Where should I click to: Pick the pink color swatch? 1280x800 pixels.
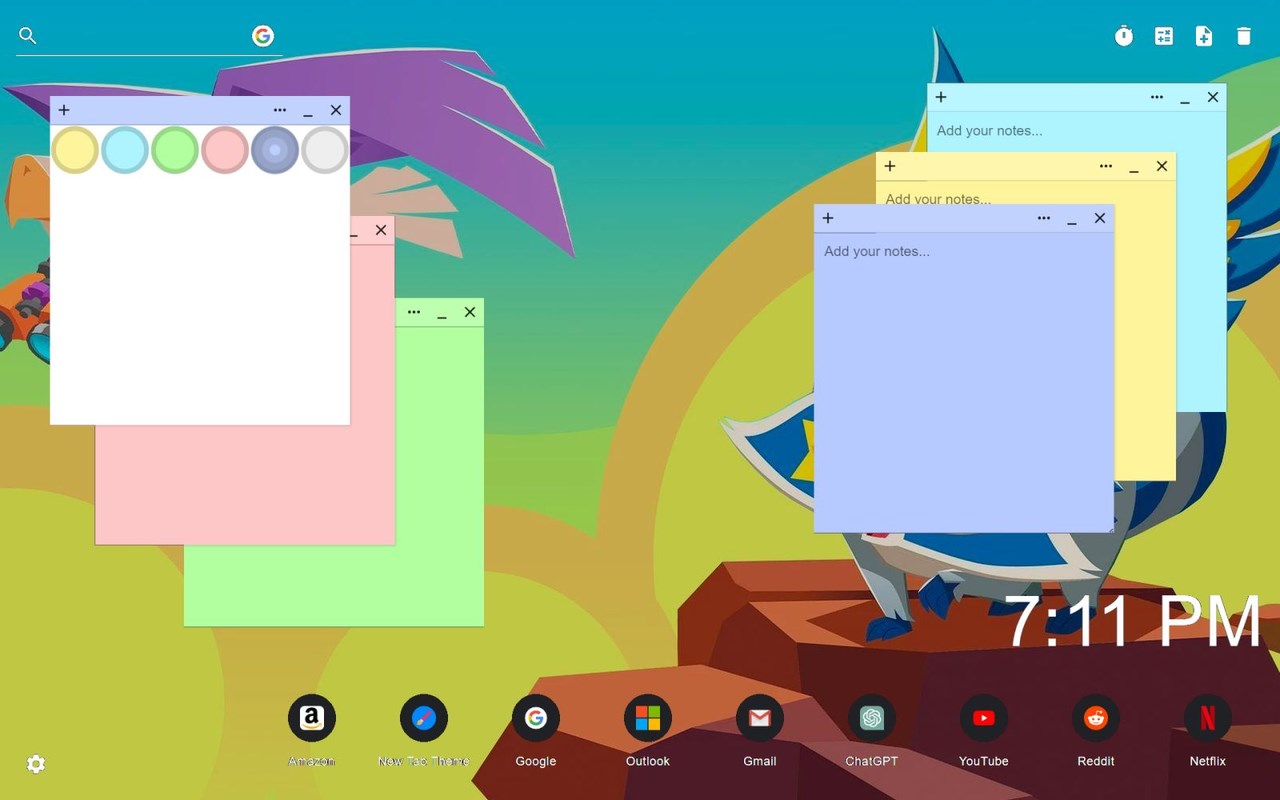[x=225, y=150]
